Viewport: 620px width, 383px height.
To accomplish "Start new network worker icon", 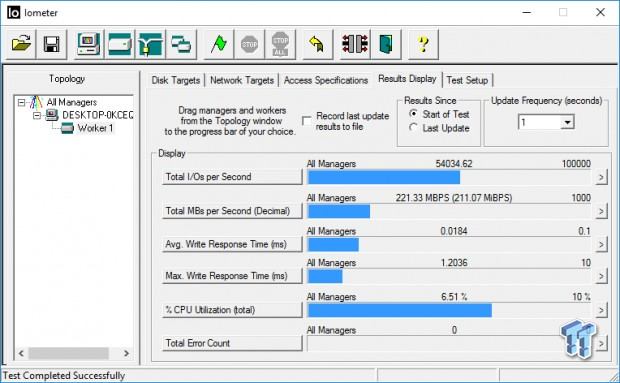I will pyautogui.click(x=151, y=44).
